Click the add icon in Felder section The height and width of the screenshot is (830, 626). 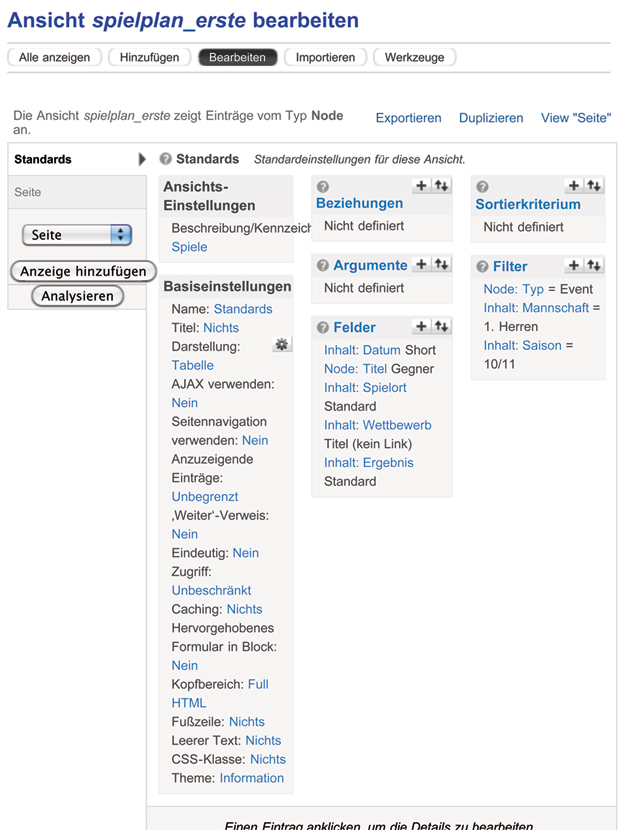pyautogui.click(x=421, y=327)
